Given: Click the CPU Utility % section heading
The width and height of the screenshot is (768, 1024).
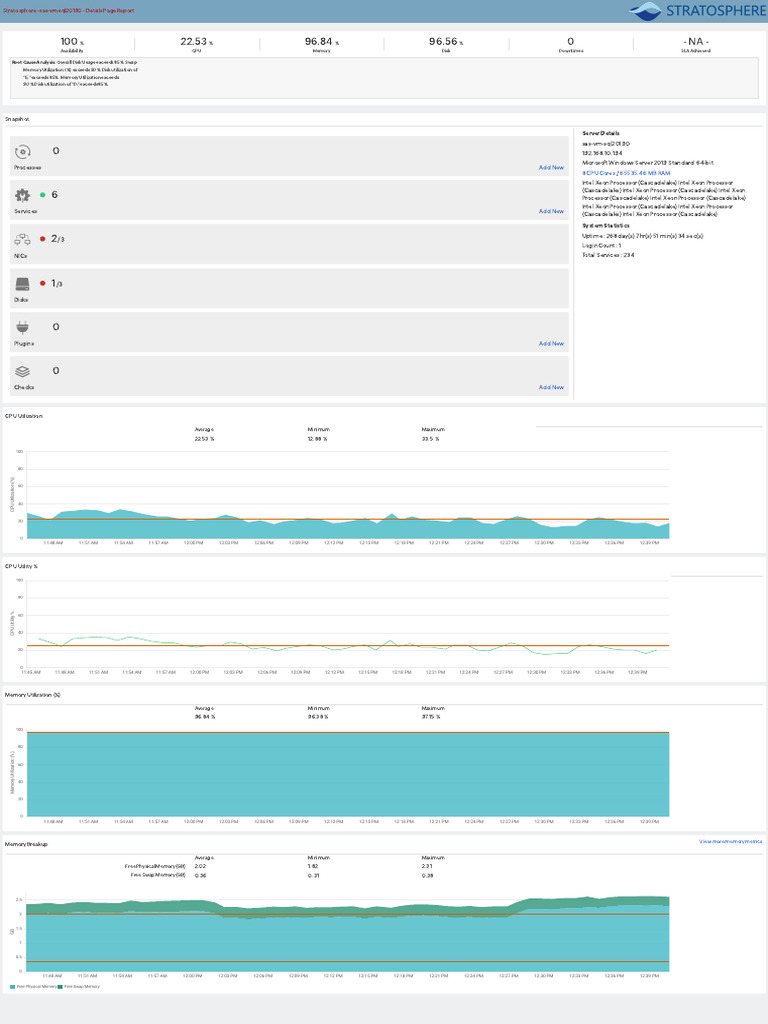Looking at the screenshot, I should [x=22, y=566].
